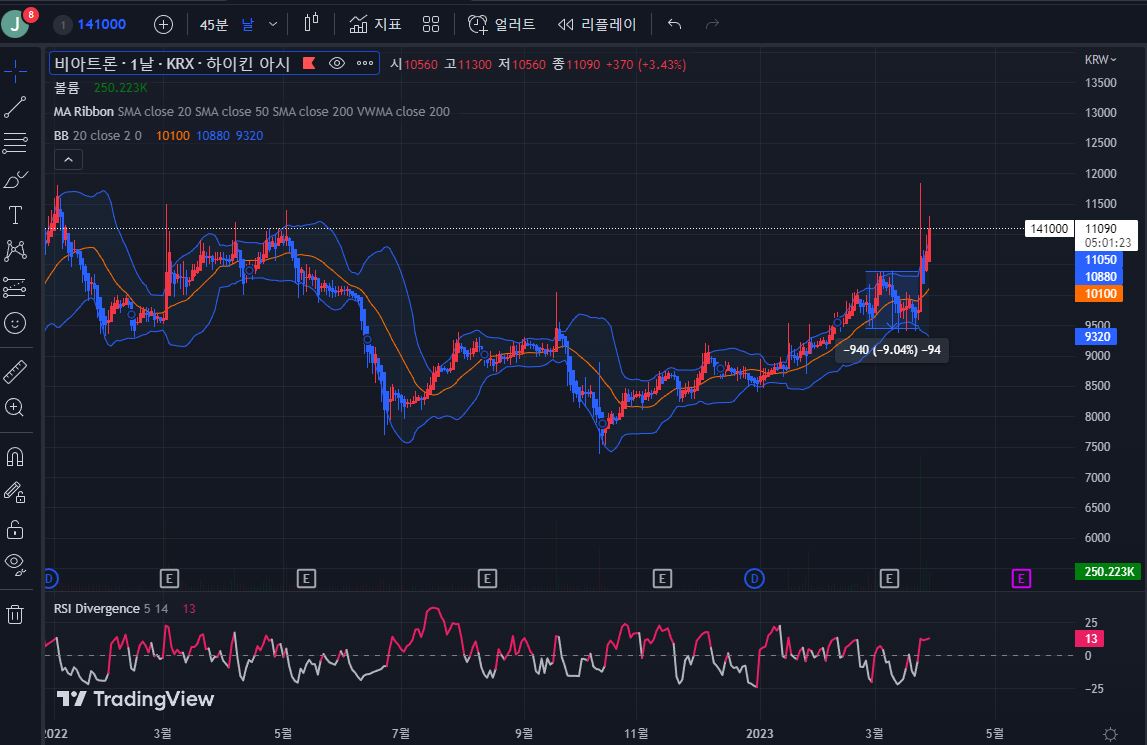1147x745 pixels.
Task: Select the 45분 timeframe
Action: 214,24
